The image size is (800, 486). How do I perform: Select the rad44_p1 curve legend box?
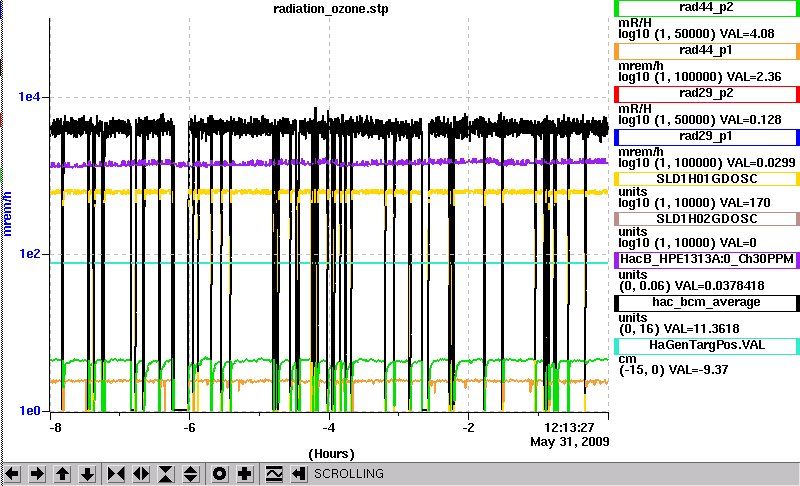point(707,51)
